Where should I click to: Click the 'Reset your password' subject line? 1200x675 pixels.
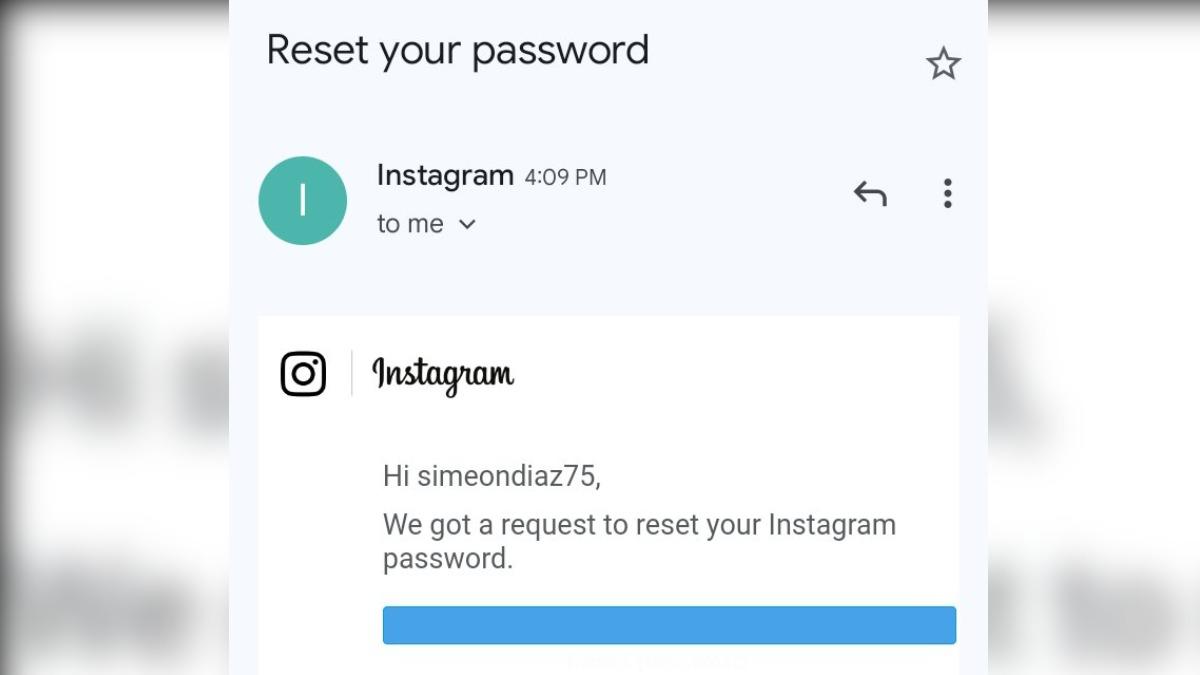click(x=458, y=50)
